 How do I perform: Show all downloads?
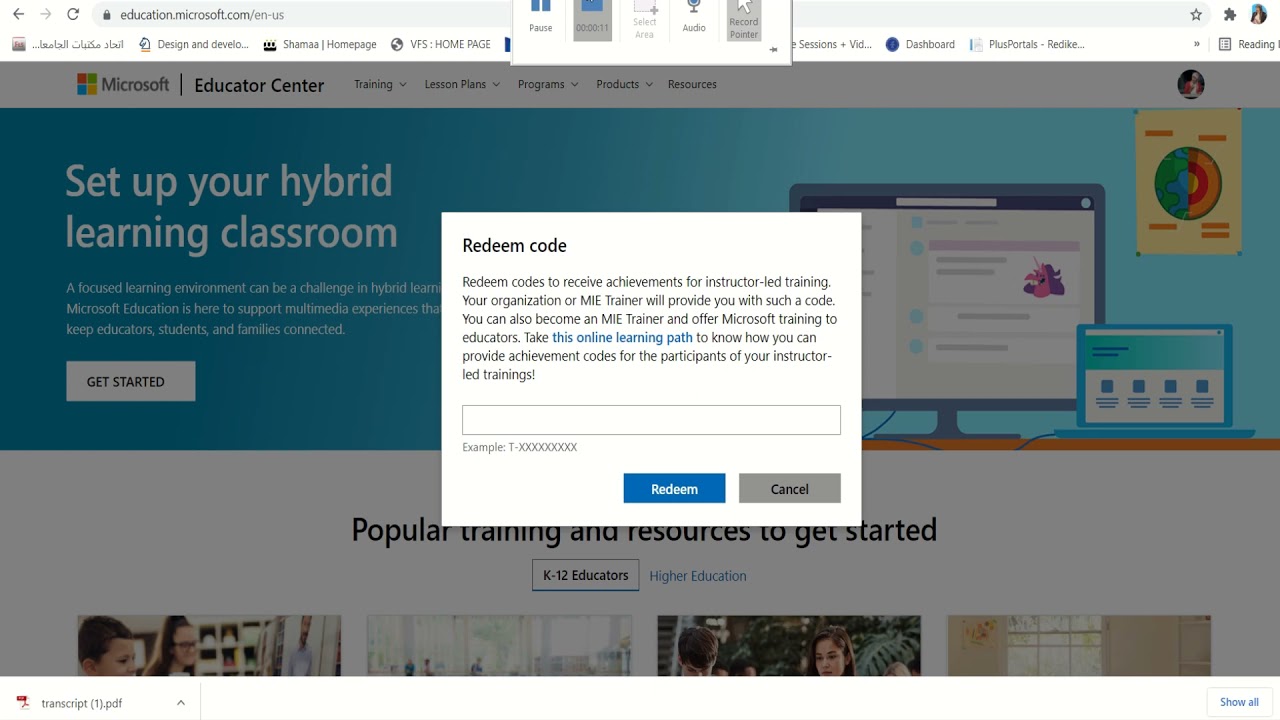click(x=1239, y=702)
